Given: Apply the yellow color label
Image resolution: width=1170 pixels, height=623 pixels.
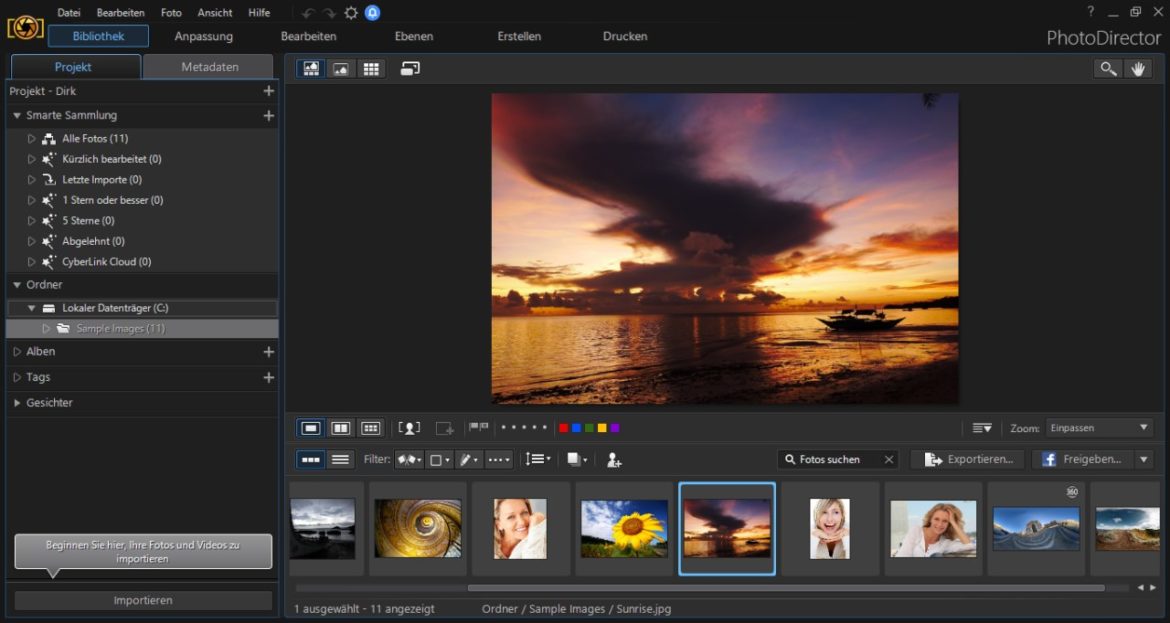Looking at the screenshot, I should 602,428.
